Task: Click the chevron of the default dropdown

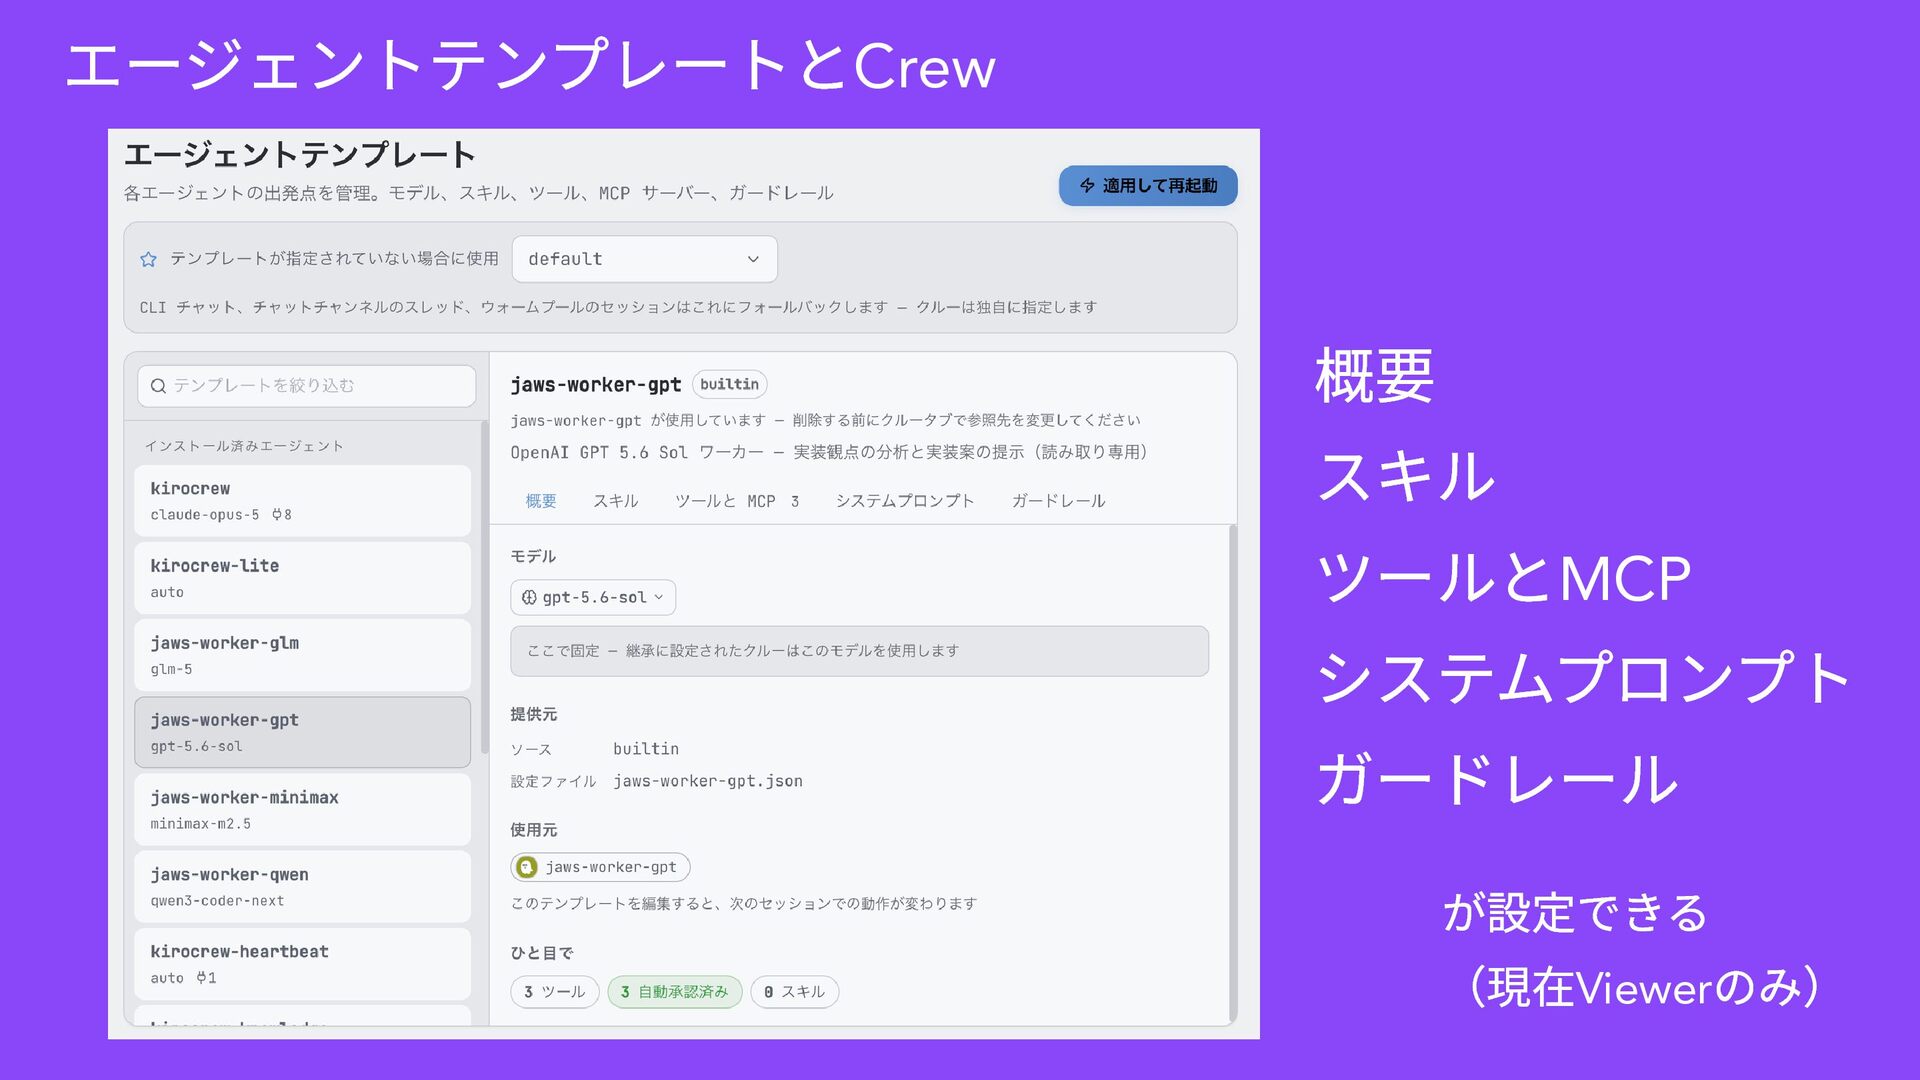Action: (x=753, y=259)
